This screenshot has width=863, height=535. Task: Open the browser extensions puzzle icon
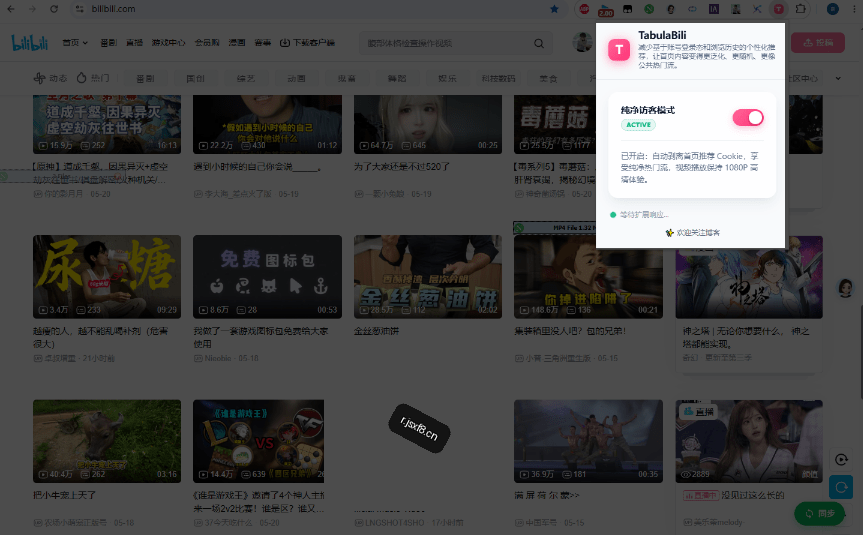[x=800, y=9]
